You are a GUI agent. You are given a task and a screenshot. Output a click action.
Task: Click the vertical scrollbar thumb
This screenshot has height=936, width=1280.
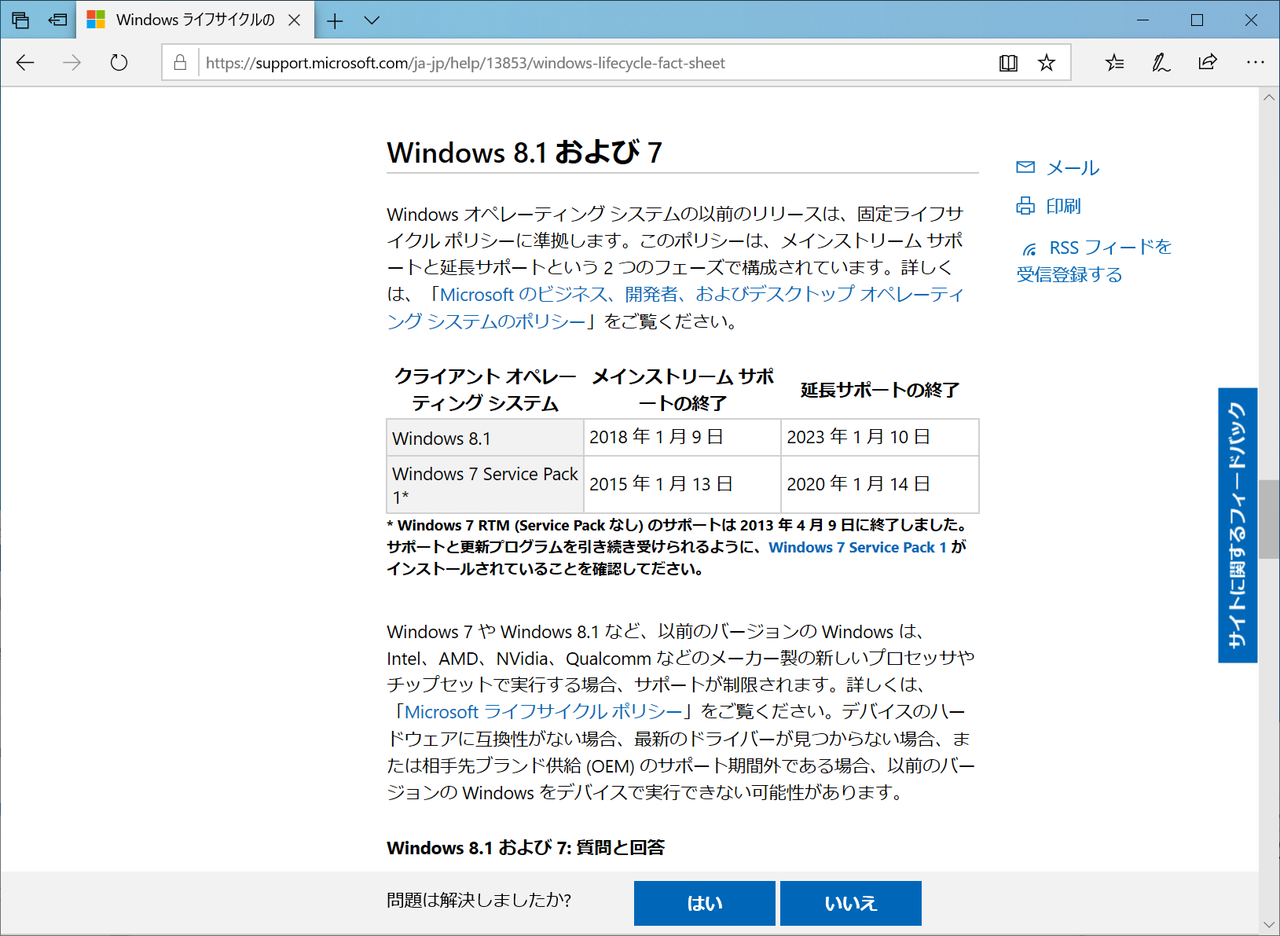tap(1269, 519)
